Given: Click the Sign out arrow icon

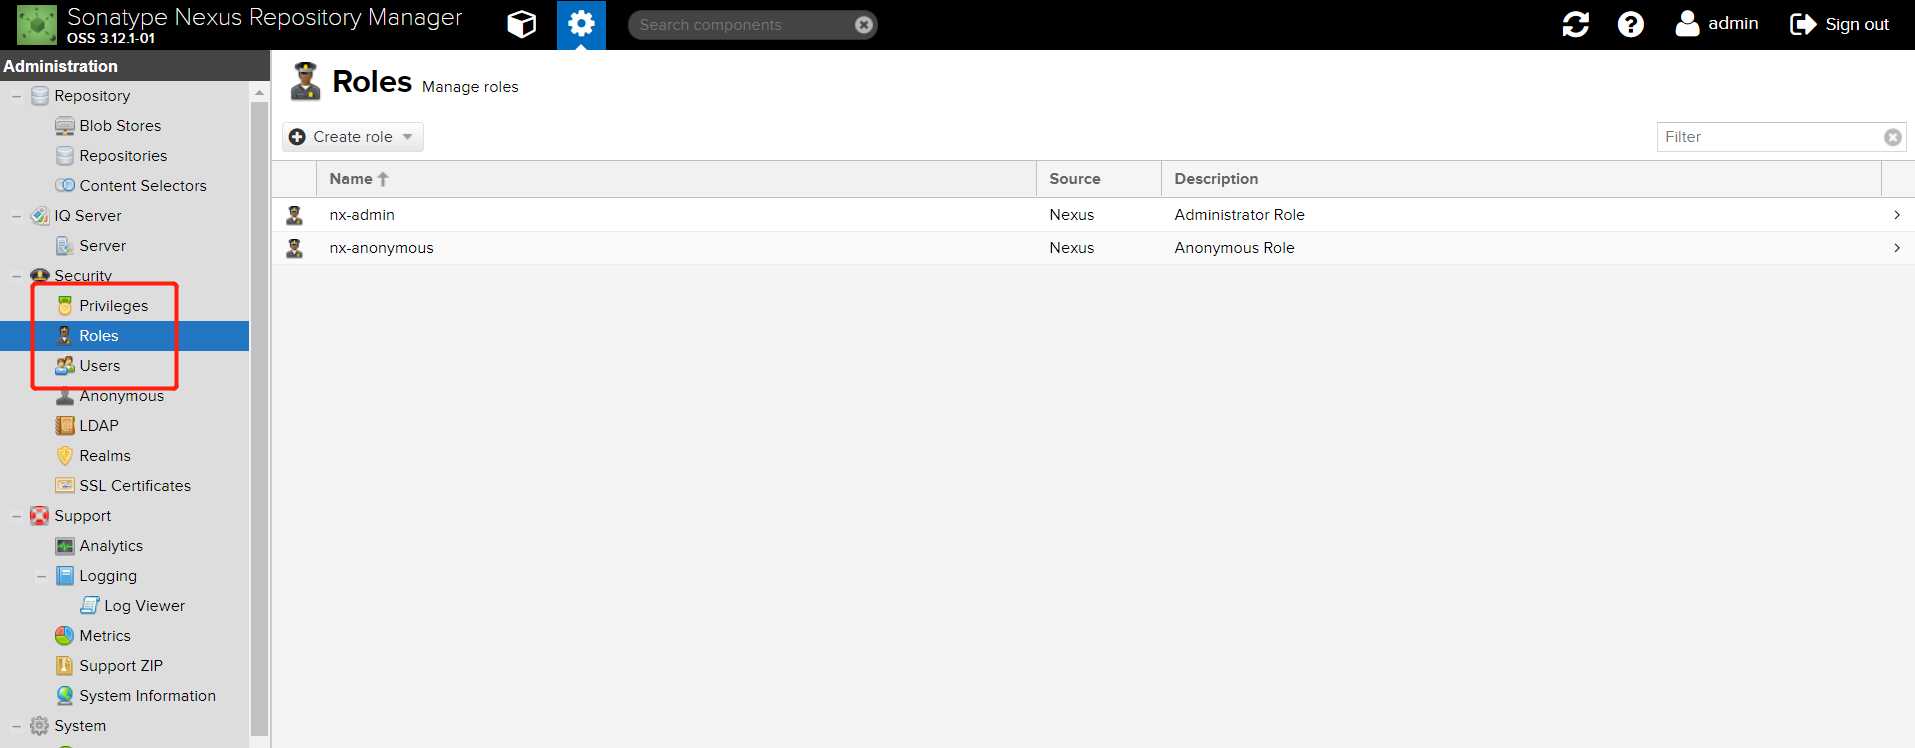Looking at the screenshot, I should pyautogui.click(x=1803, y=24).
